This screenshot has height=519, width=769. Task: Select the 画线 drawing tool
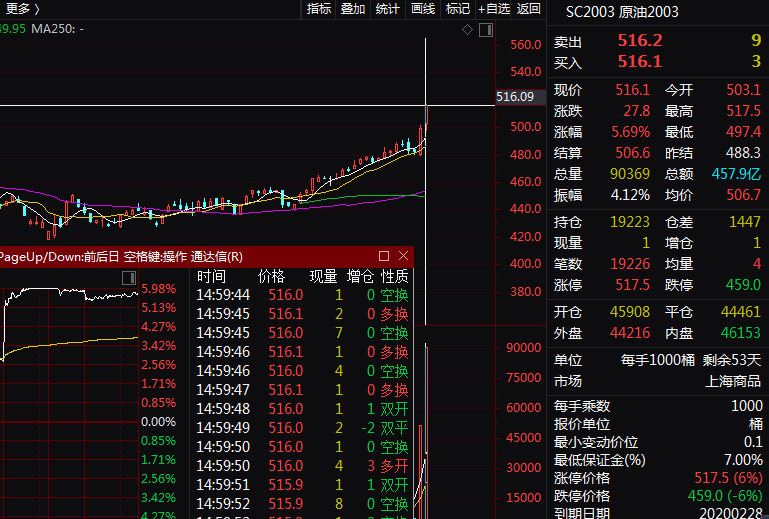pyautogui.click(x=423, y=9)
